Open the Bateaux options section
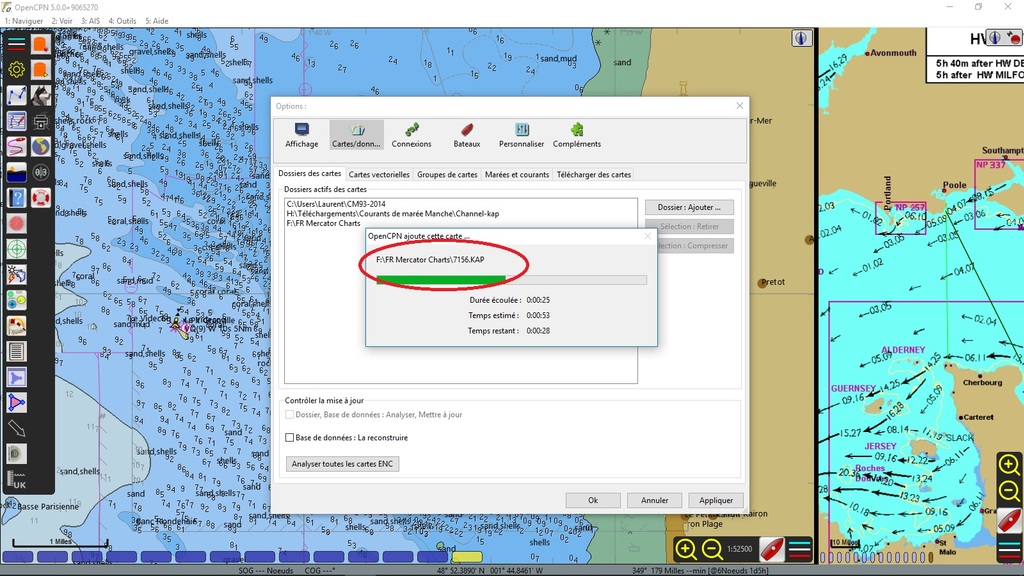Viewport: 1024px width, 576px height. [x=466, y=135]
